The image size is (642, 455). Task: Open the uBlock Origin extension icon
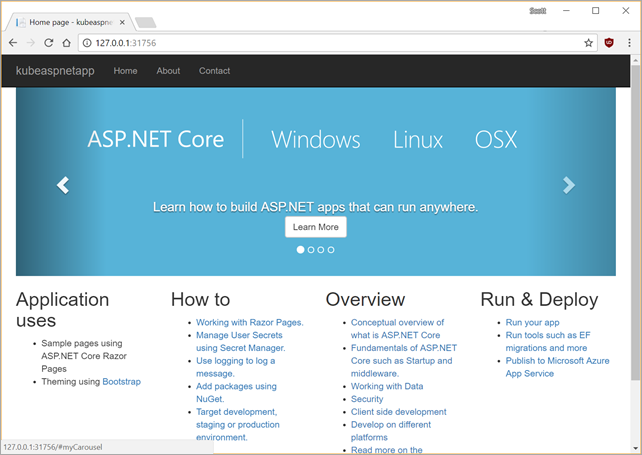tap(609, 43)
